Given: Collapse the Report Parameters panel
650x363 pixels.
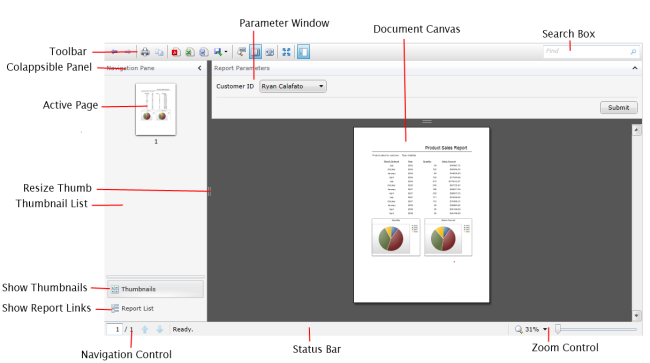Looking at the screenshot, I should [635, 68].
